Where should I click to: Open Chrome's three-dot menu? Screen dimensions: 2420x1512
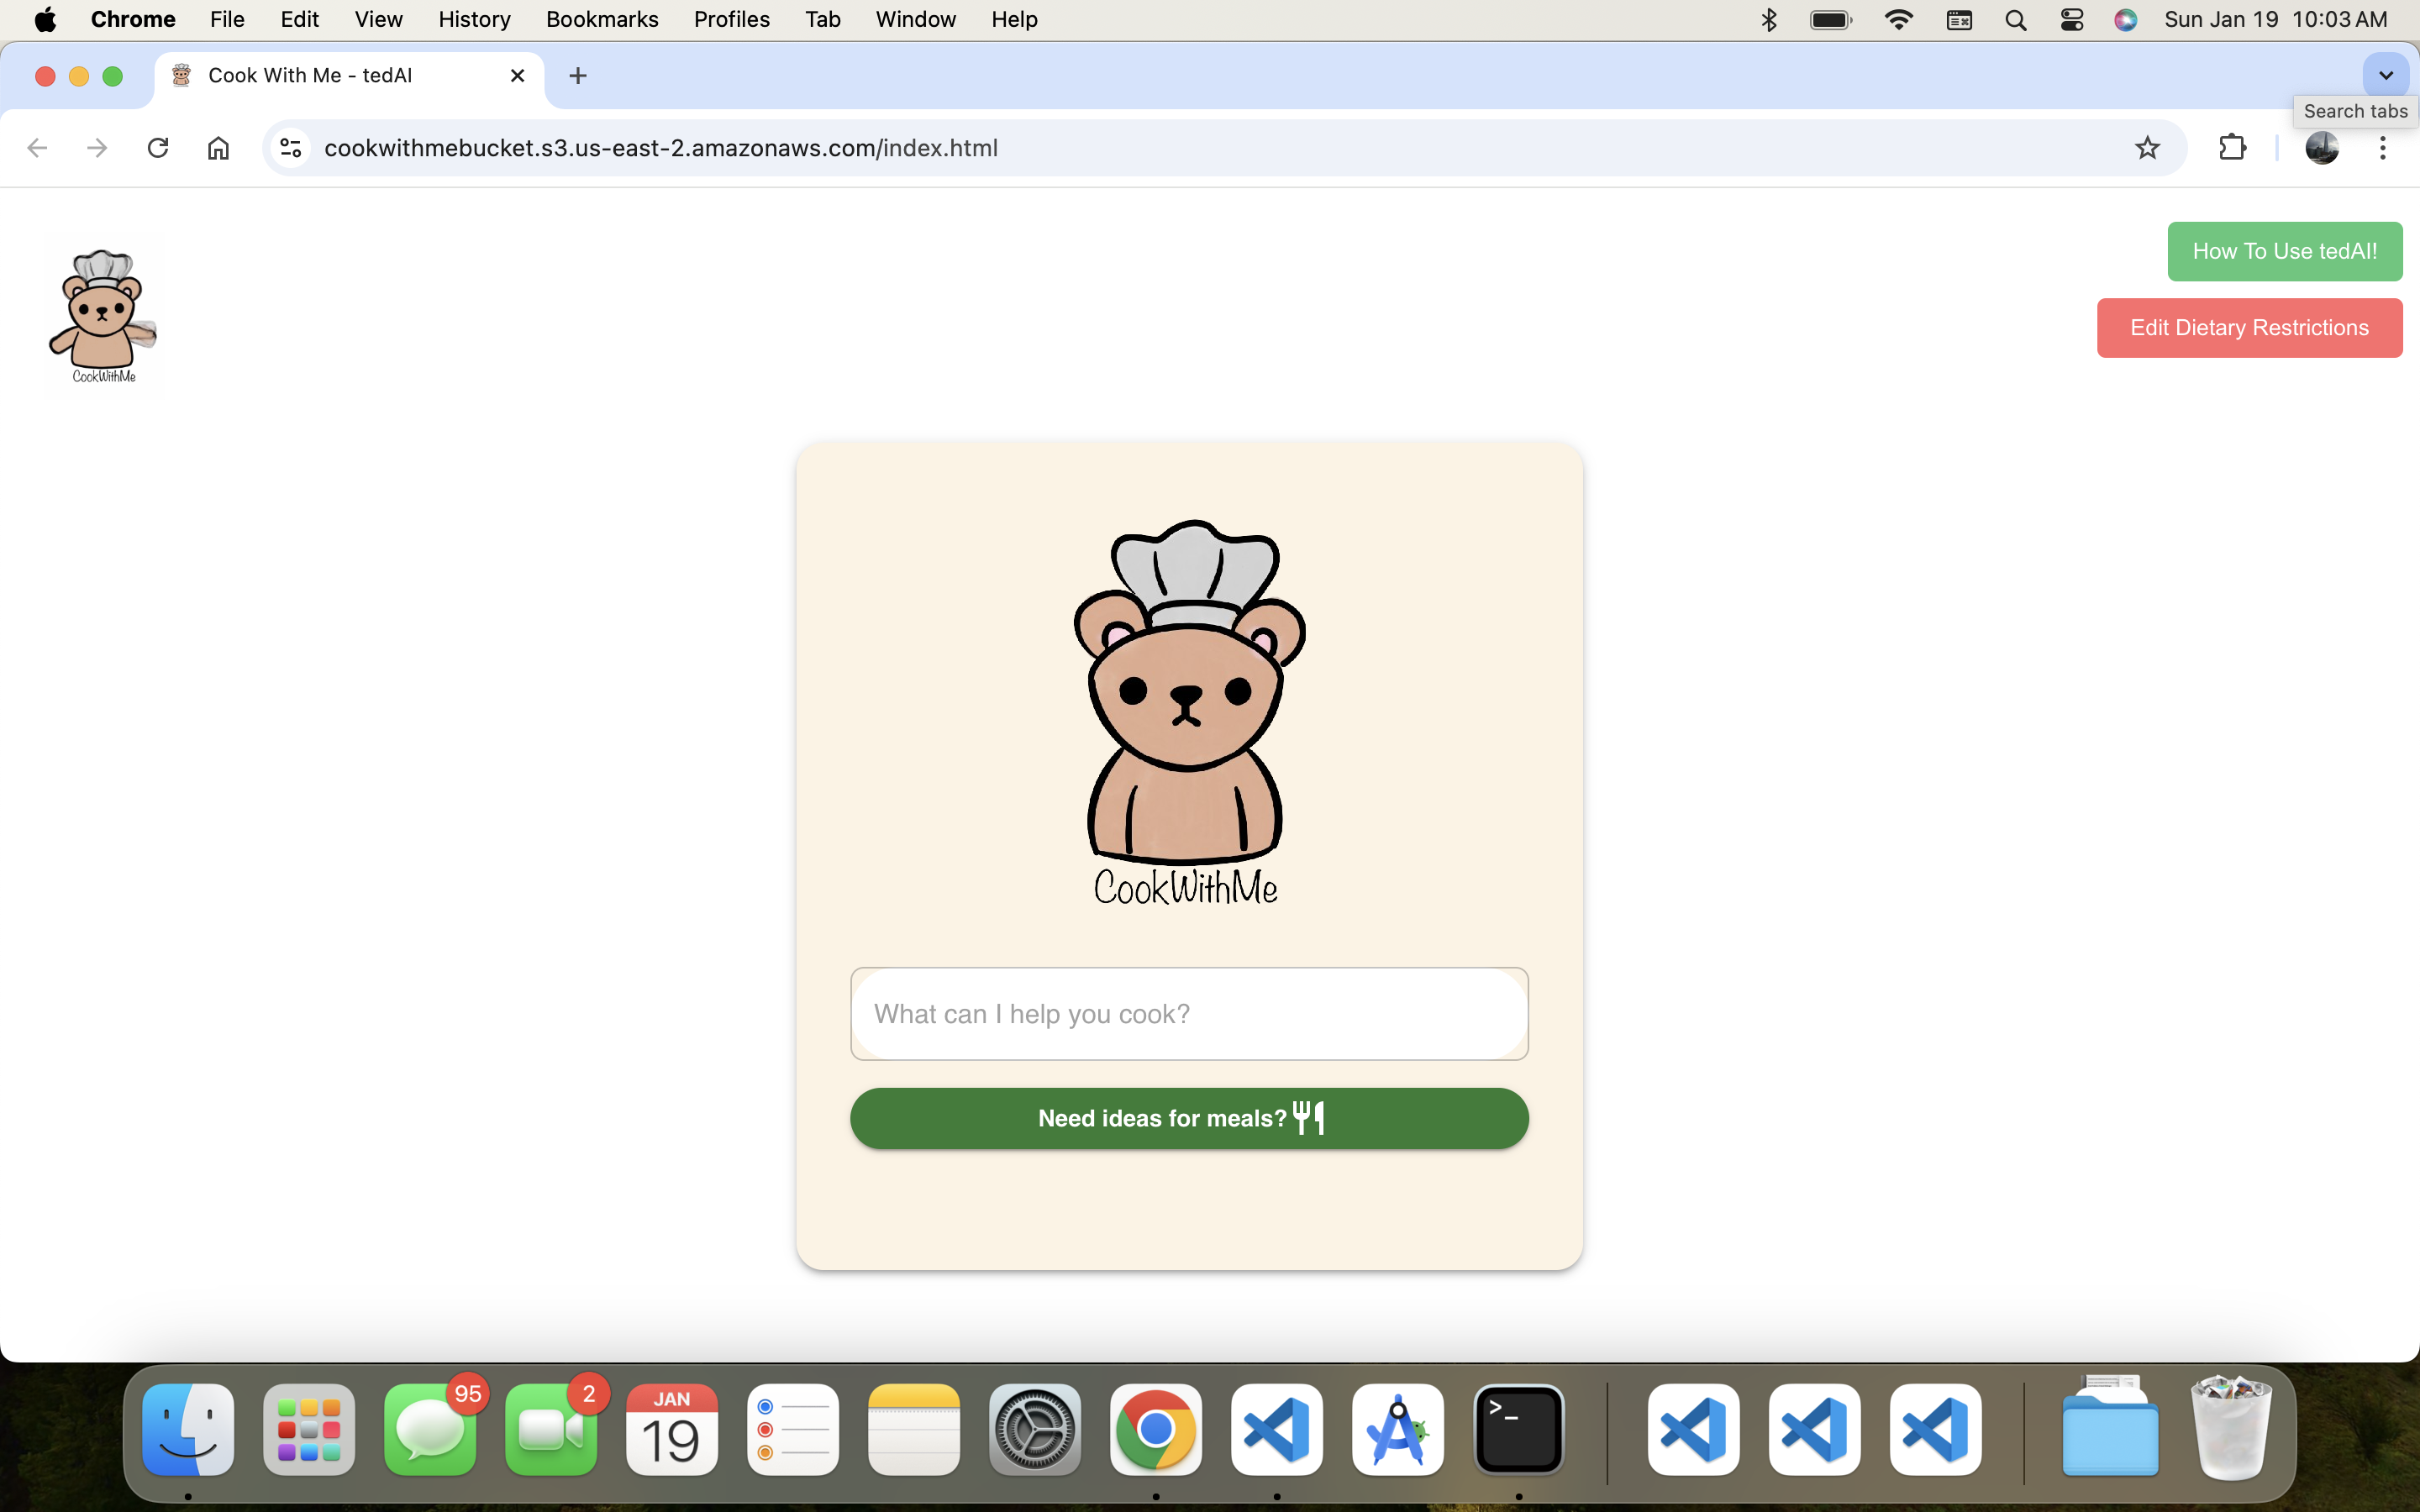[x=2384, y=147]
